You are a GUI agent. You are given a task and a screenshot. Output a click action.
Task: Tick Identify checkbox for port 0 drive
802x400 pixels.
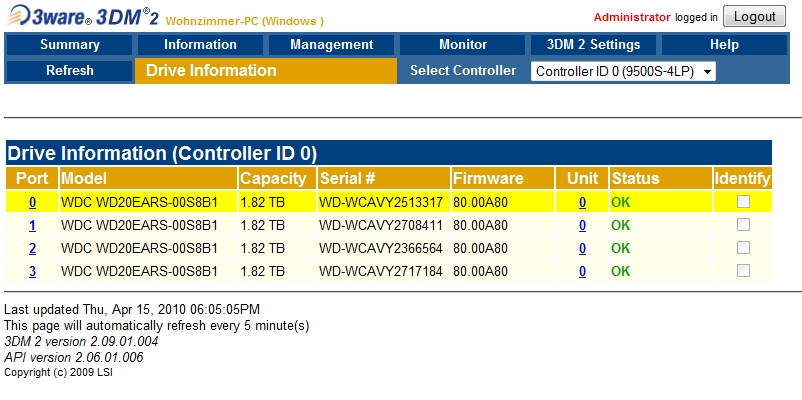[743, 202]
